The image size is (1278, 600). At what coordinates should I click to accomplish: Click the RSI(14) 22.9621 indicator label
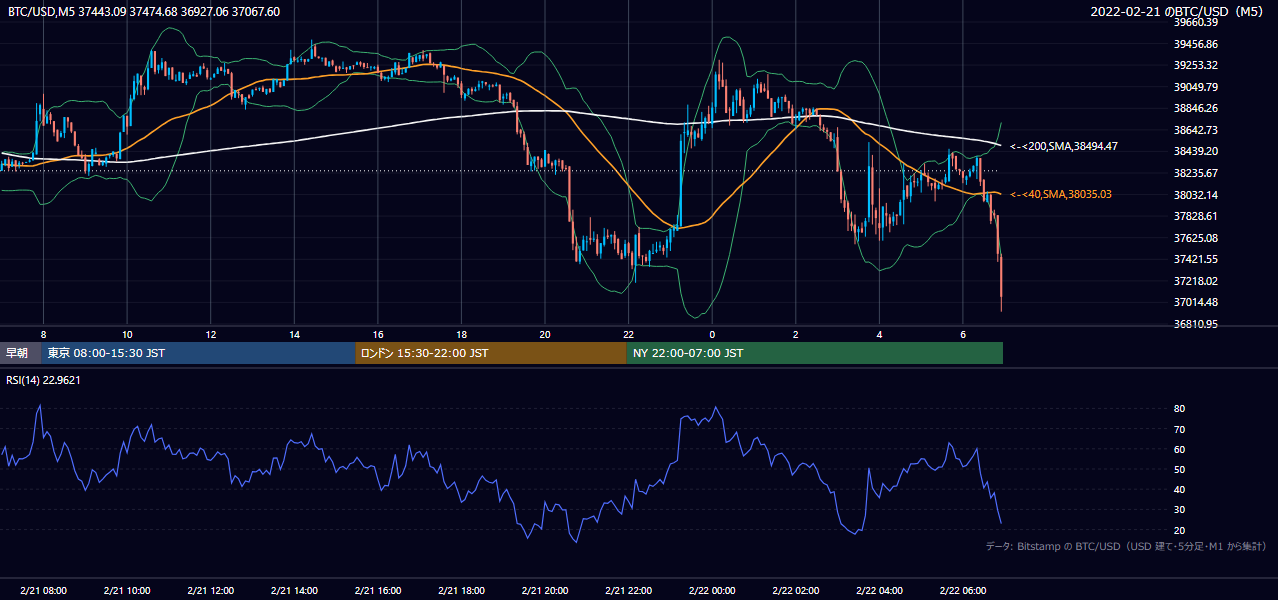click(43, 380)
